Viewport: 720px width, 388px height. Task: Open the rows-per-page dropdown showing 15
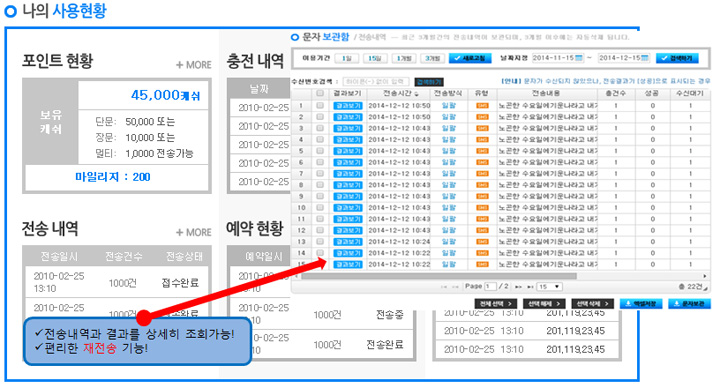coord(550,287)
